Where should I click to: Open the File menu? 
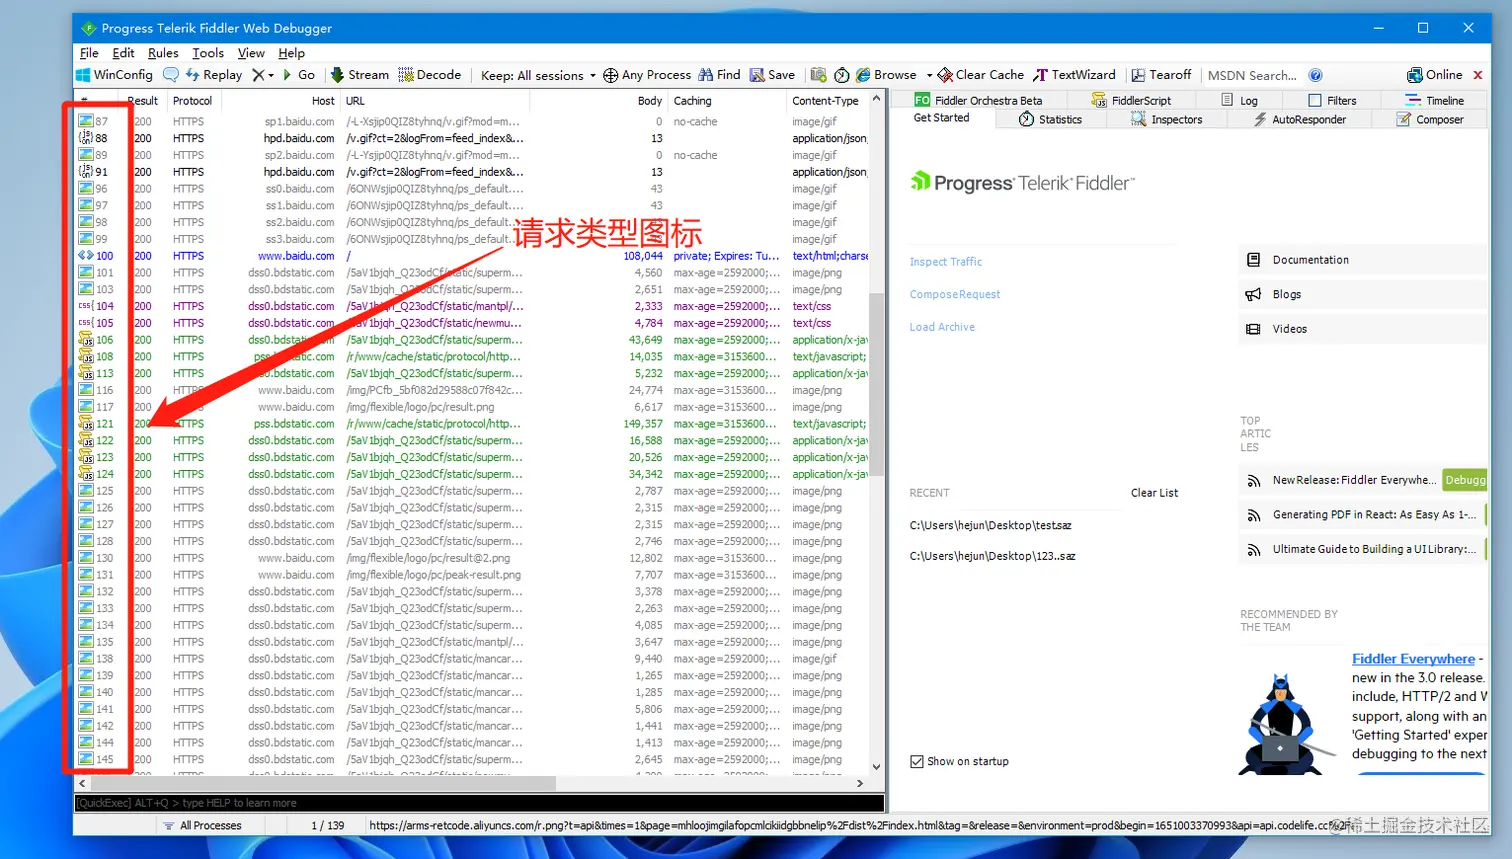89,53
